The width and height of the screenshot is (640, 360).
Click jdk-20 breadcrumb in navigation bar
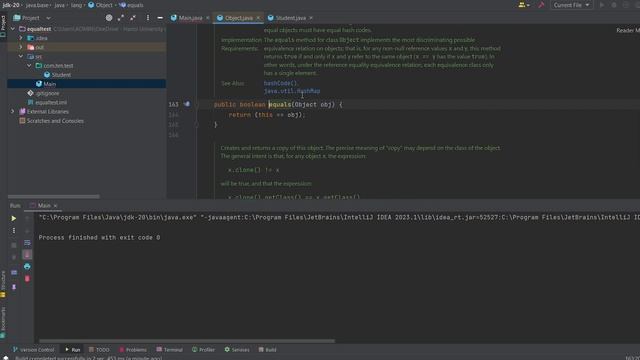(11, 5)
